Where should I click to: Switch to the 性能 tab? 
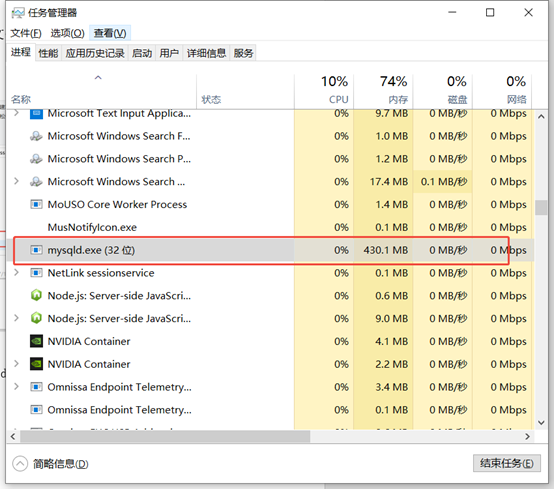[x=48, y=53]
